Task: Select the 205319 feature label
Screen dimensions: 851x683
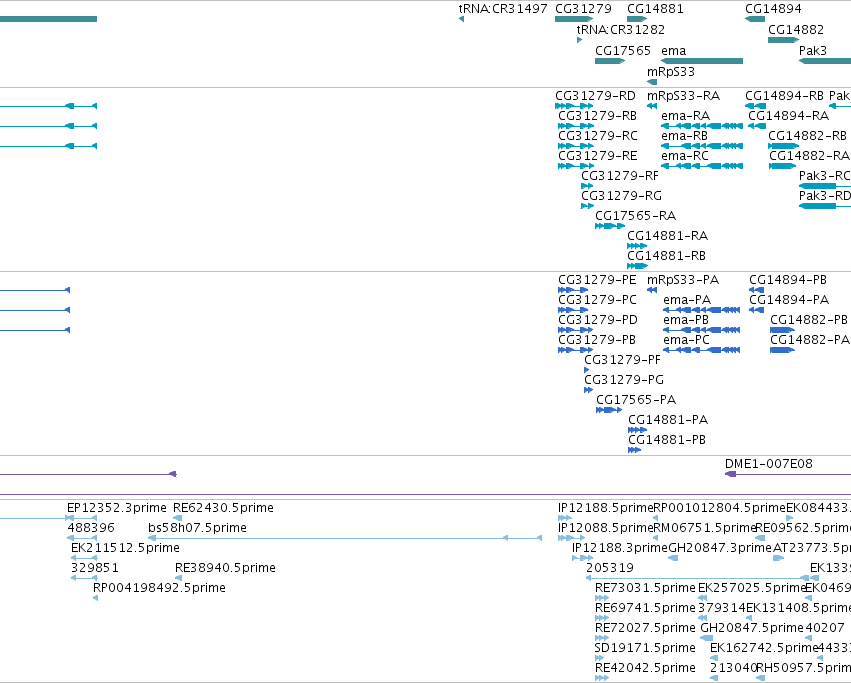Action: coord(609,568)
